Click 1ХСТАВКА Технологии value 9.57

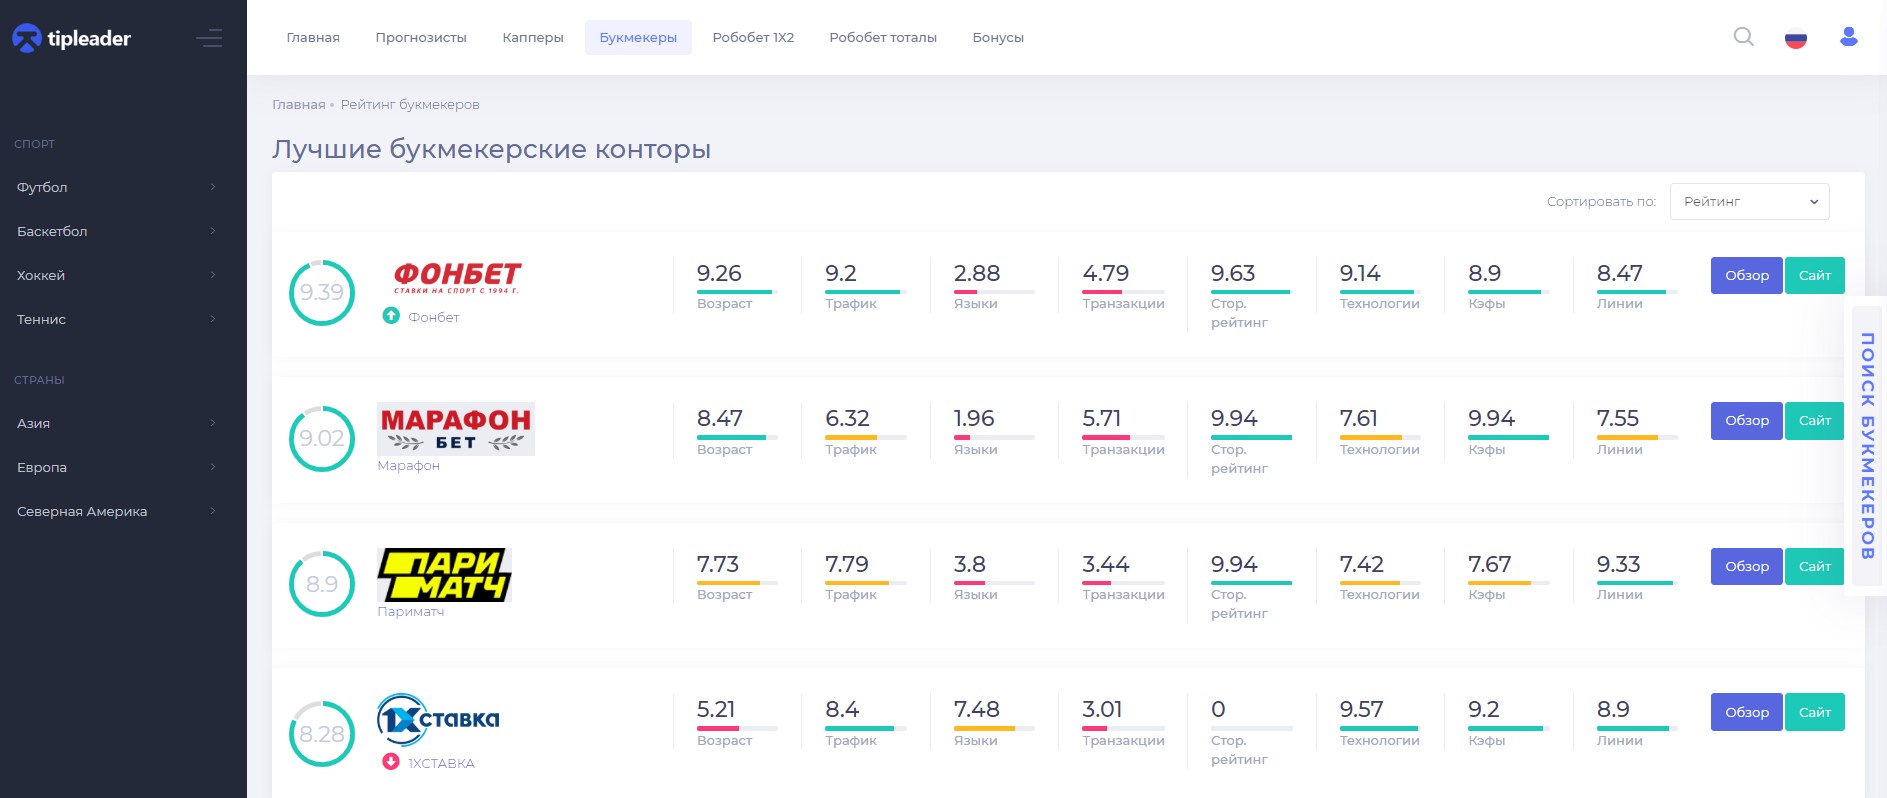[1362, 709]
